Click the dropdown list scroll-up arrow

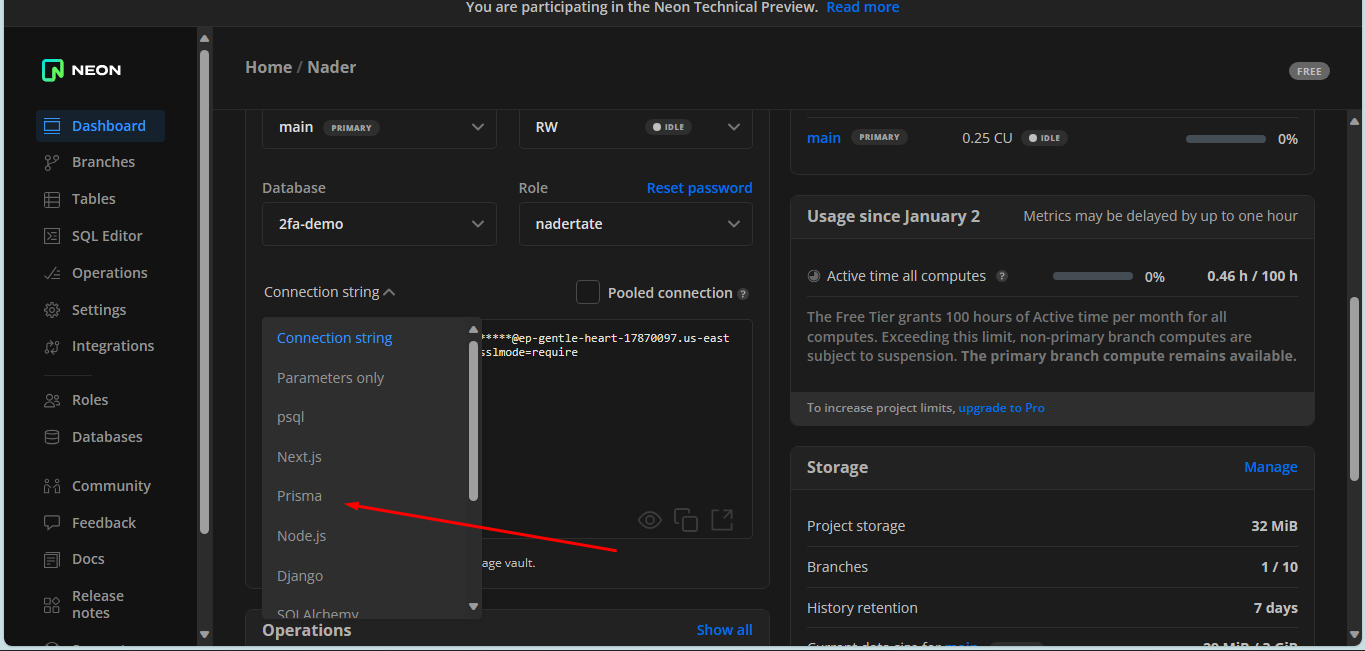point(474,329)
